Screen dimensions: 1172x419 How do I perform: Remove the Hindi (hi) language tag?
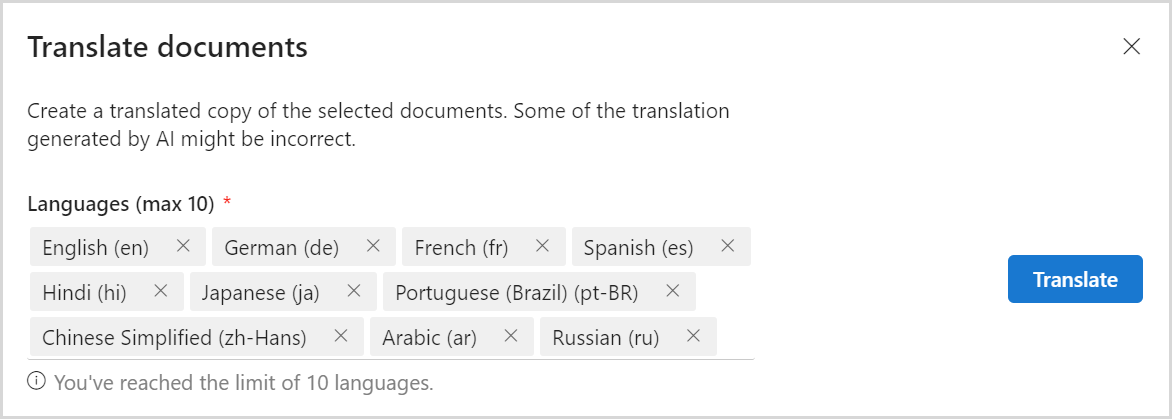[x=161, y=291]
